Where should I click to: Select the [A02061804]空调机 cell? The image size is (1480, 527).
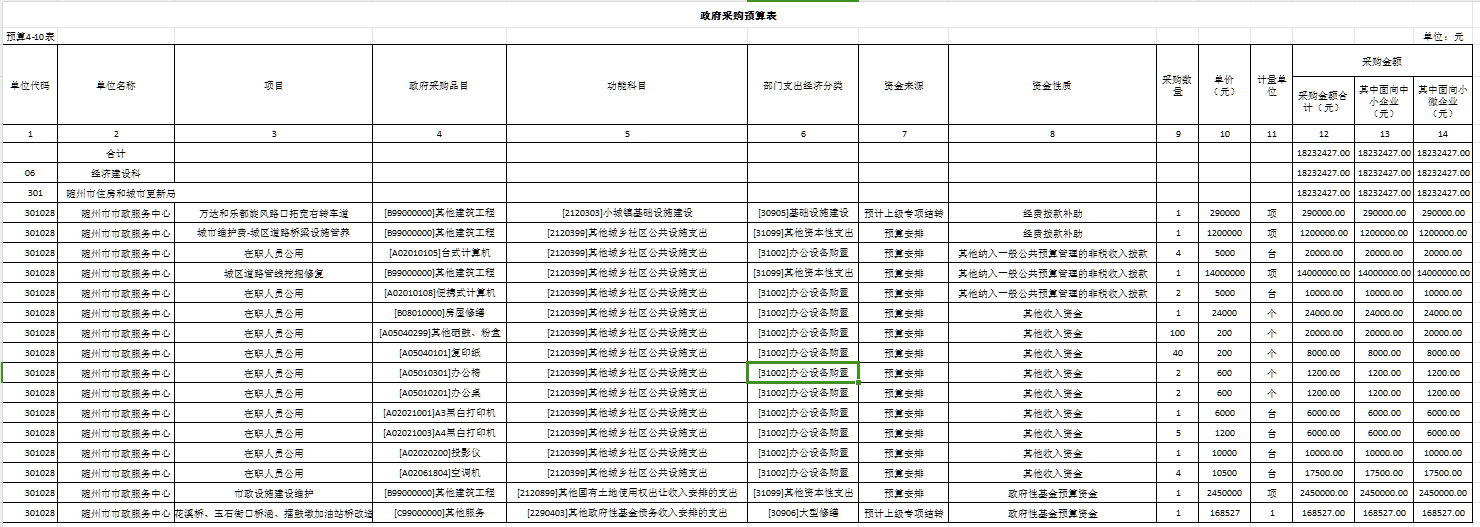(x=439, y=473)
